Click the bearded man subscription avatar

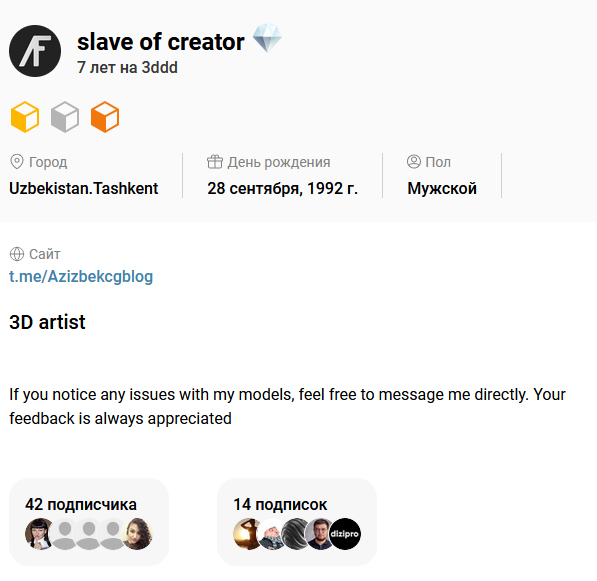click(x=318, y=534)
